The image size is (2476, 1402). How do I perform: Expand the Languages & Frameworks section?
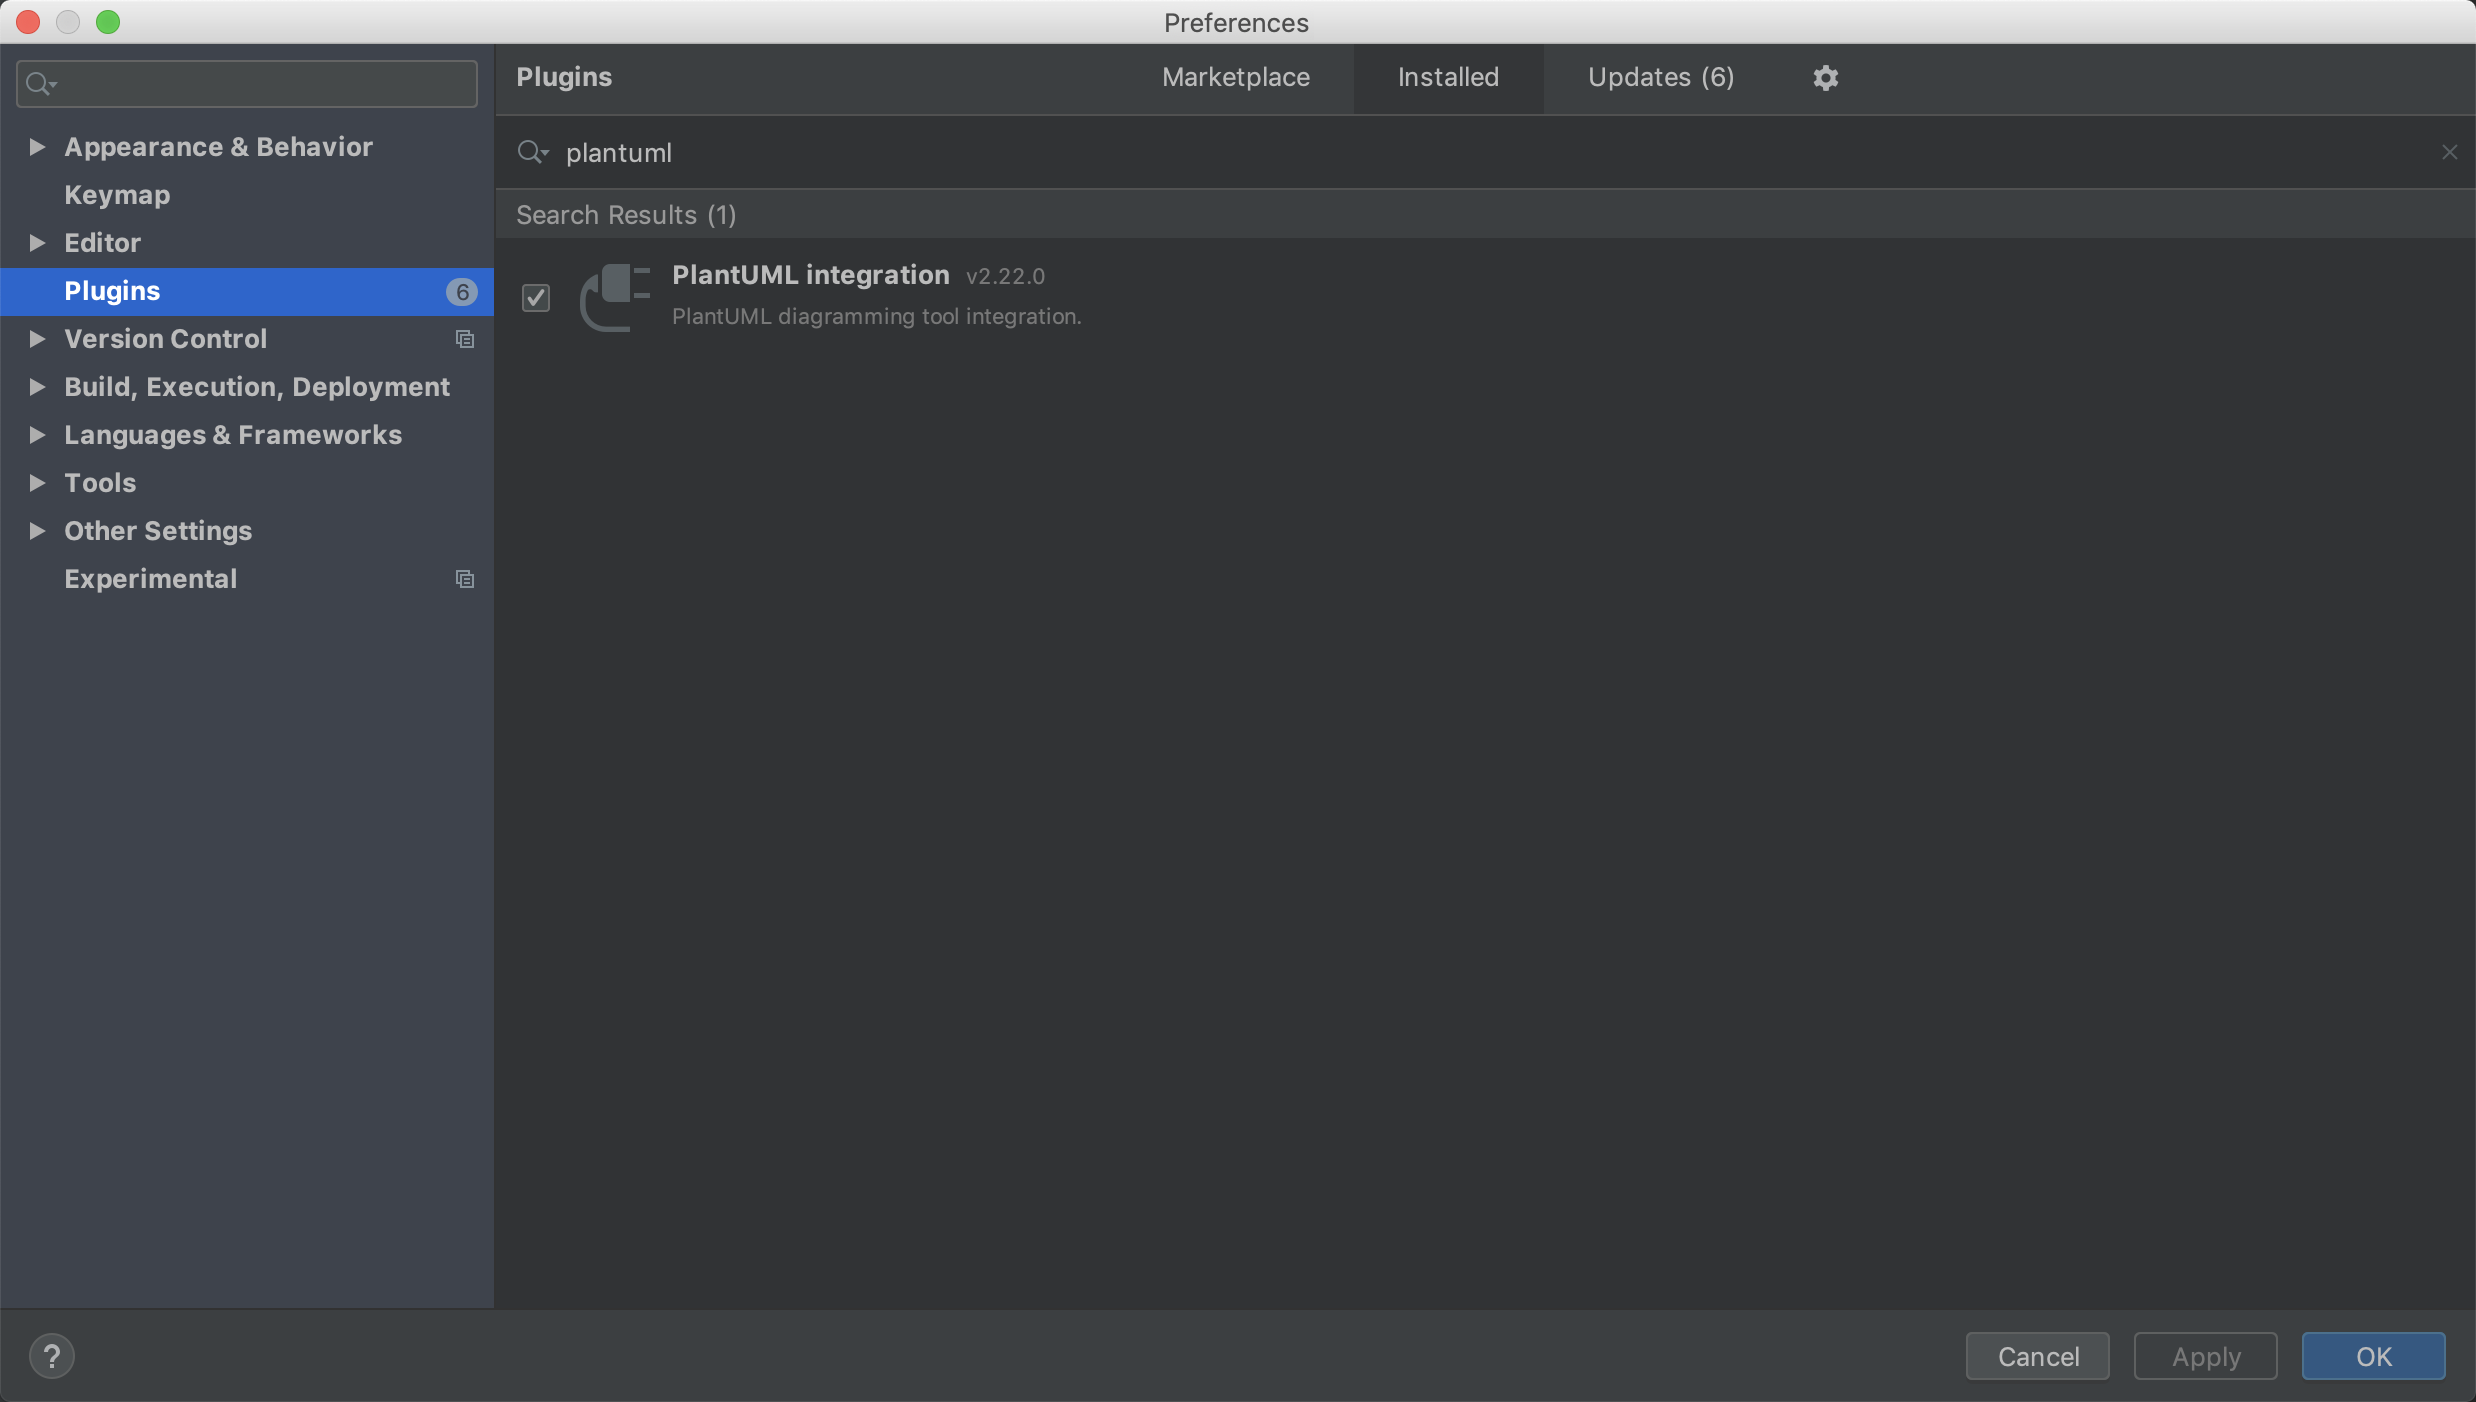36,435
